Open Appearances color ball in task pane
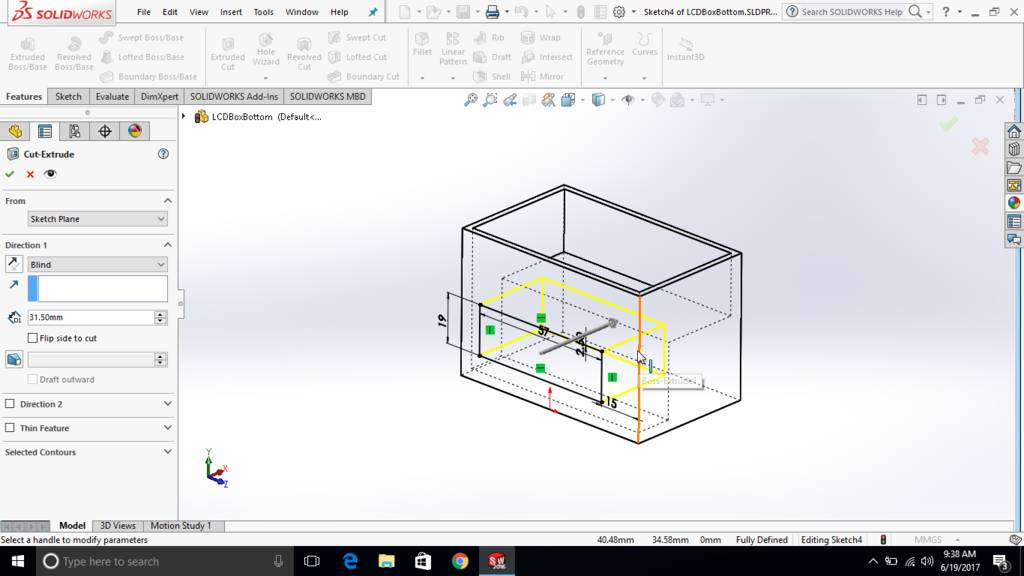 pyautogui.click(x=1014, y=203)
